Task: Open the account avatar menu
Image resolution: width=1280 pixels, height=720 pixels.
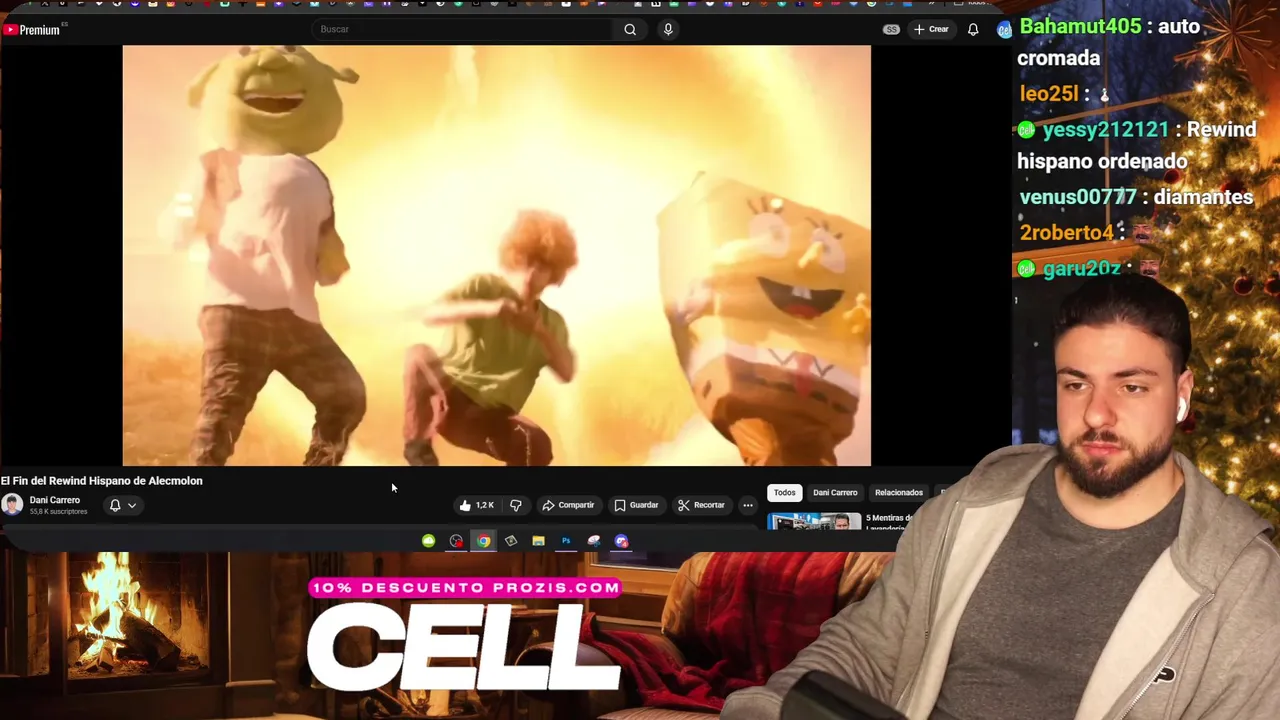Action: [1004, 29]
